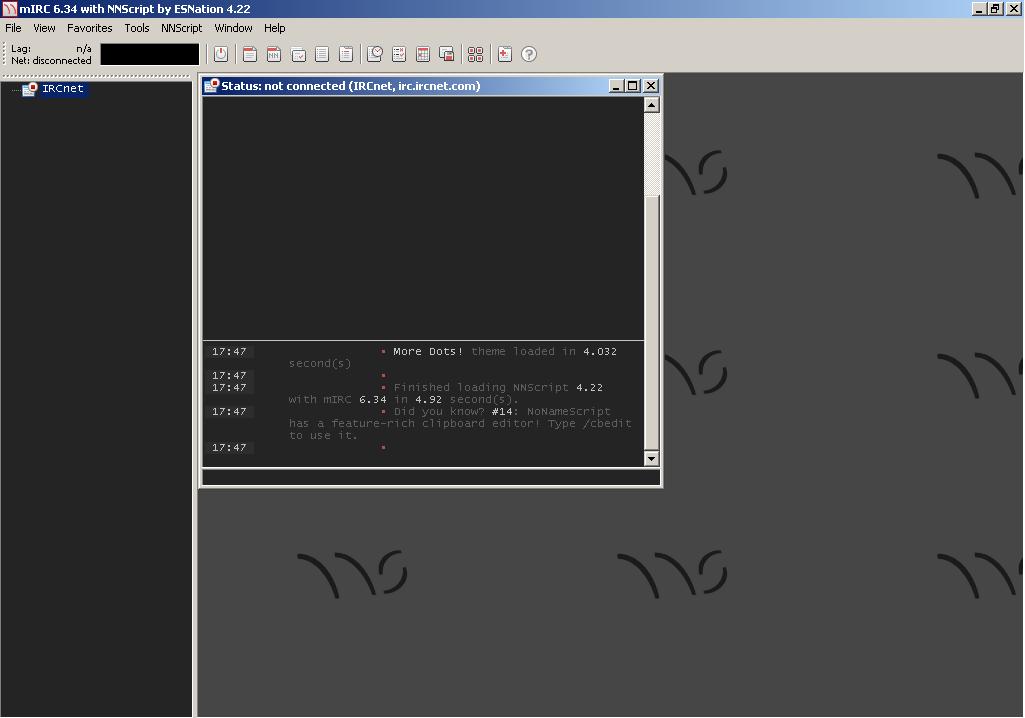The width and height of the screenshot is (1025, 718).
Task: Click the clock timer list icon
Action: pyautogui.click(x=375, y=54)
